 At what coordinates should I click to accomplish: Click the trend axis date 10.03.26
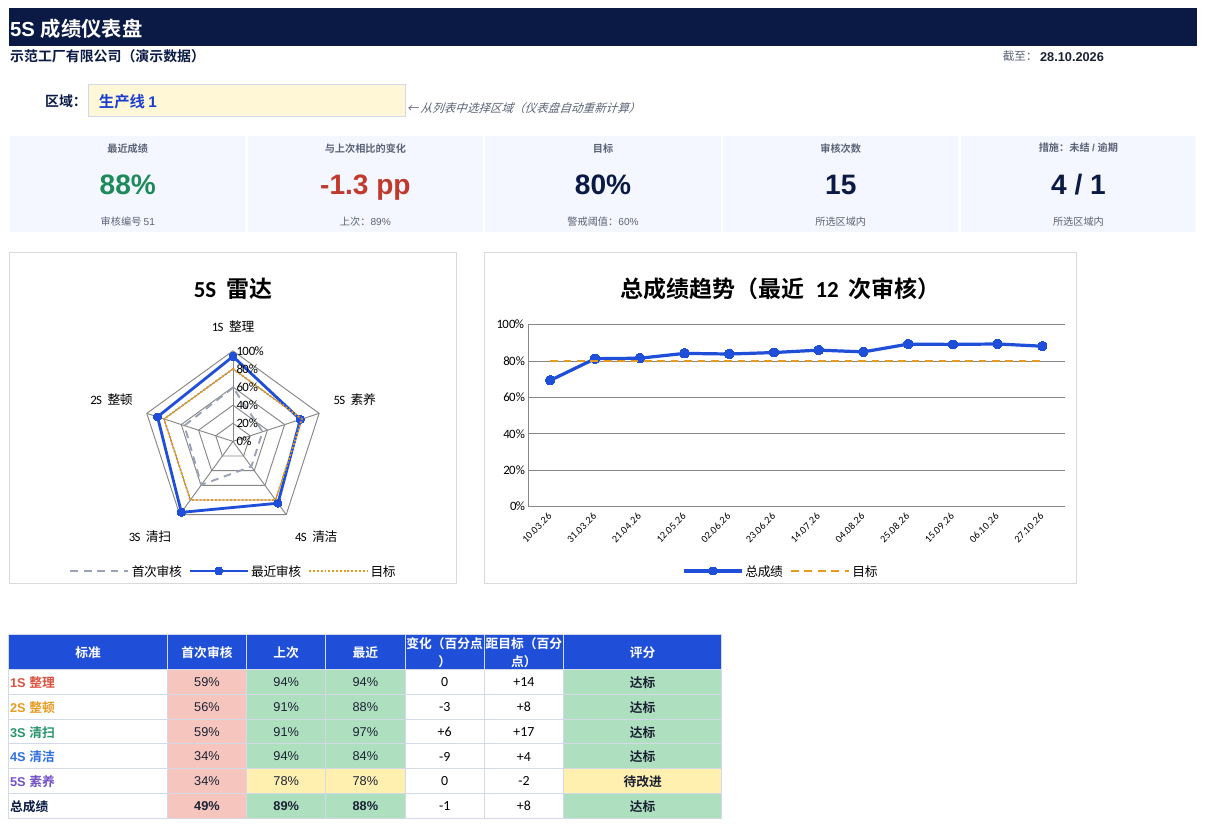pos(537,527)
